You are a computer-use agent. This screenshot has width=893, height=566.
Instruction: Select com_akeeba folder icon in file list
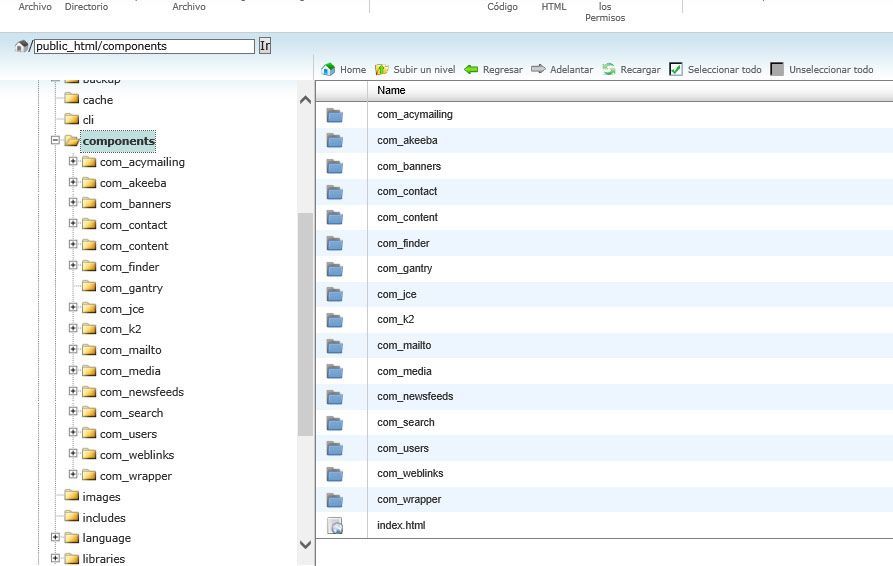pos(335,141)
